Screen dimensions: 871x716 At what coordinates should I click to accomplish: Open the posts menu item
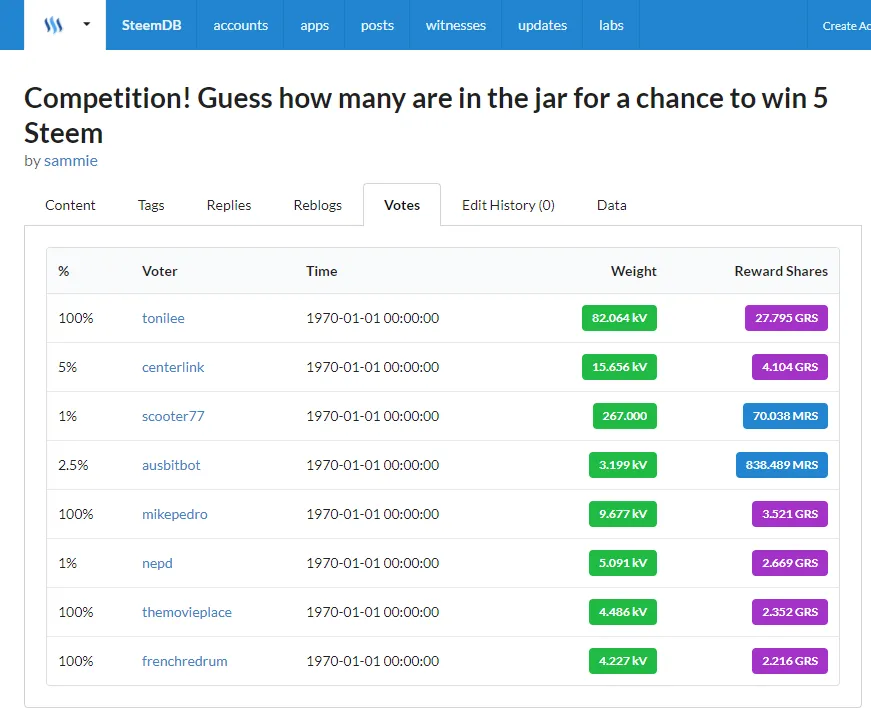pyautogui.click(x=377, y=25)
